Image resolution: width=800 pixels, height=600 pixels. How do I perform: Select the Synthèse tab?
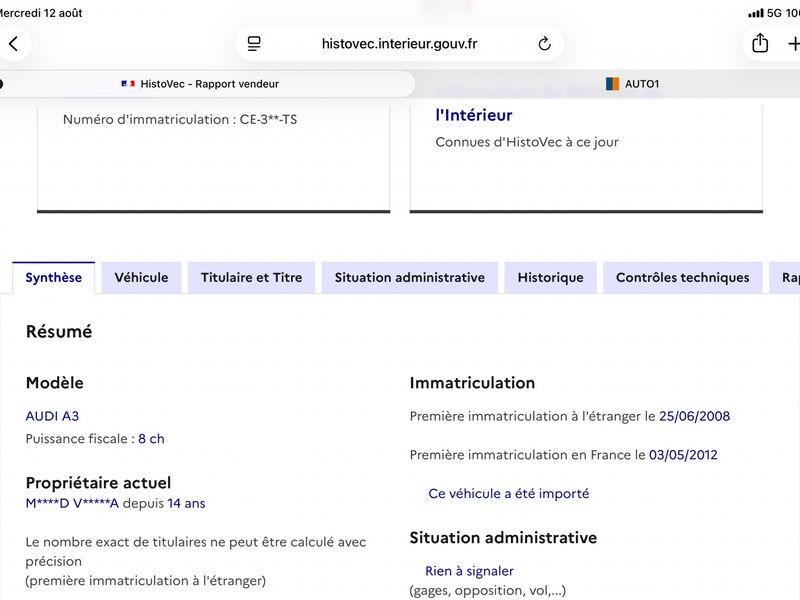tap(54, 278)
